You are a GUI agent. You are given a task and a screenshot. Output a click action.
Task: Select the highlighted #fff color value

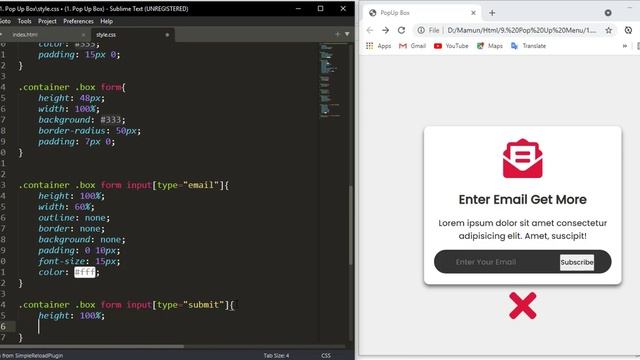pyautogui.click(x=85, y=272)
